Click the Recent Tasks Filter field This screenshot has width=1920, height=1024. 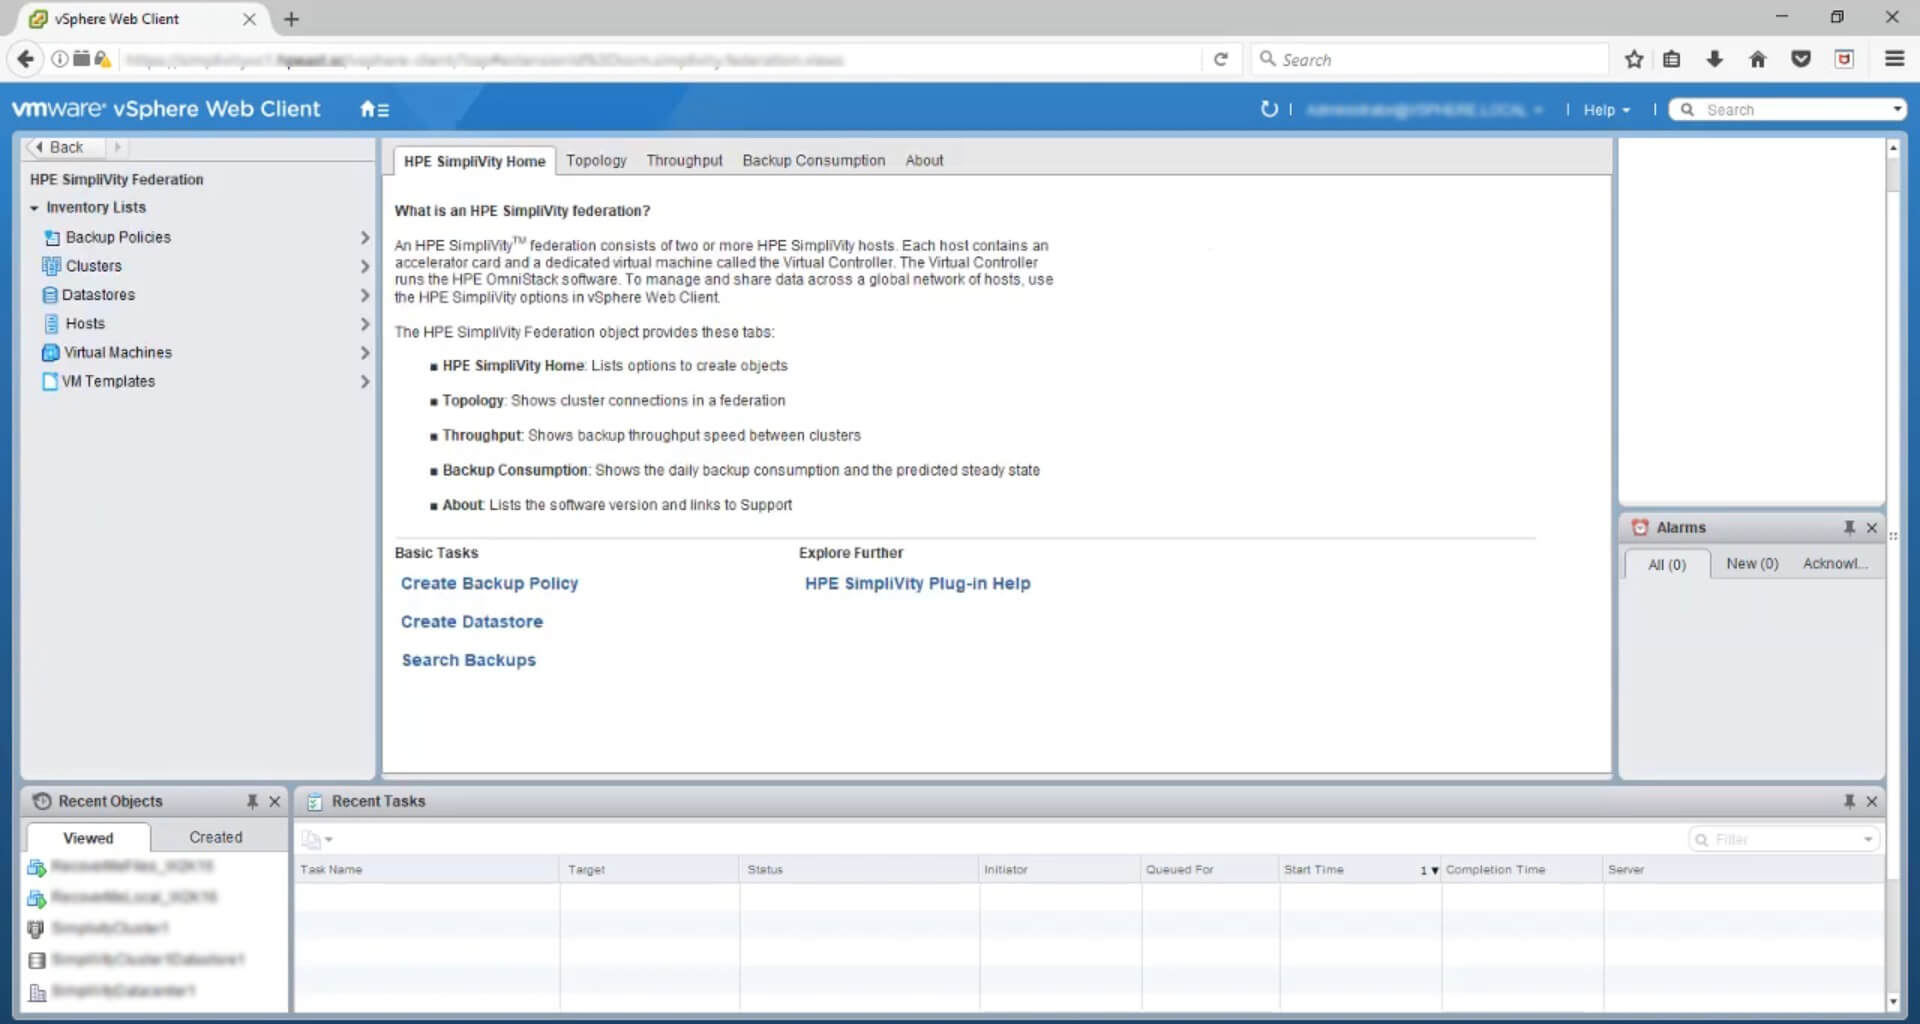[1784, 840]
